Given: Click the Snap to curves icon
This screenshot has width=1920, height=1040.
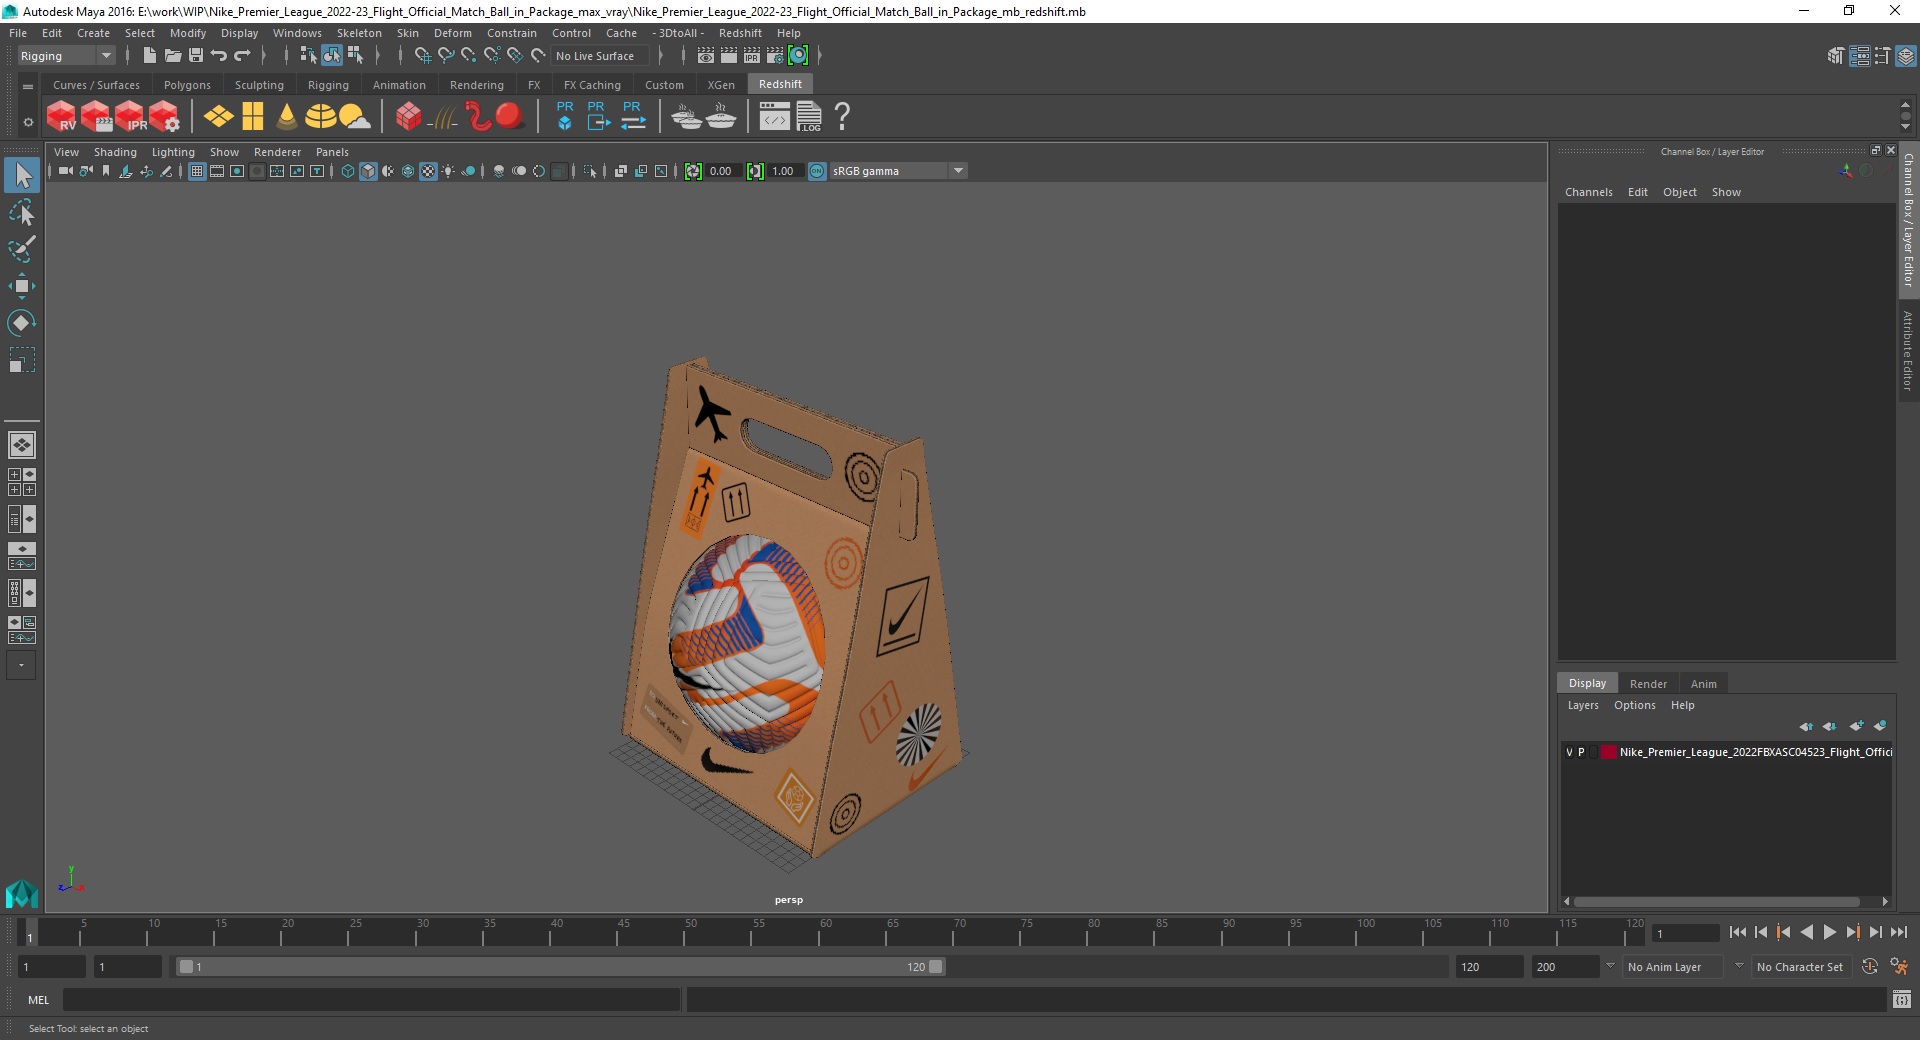Looking at the screenshot, I should tap(446, 56).
